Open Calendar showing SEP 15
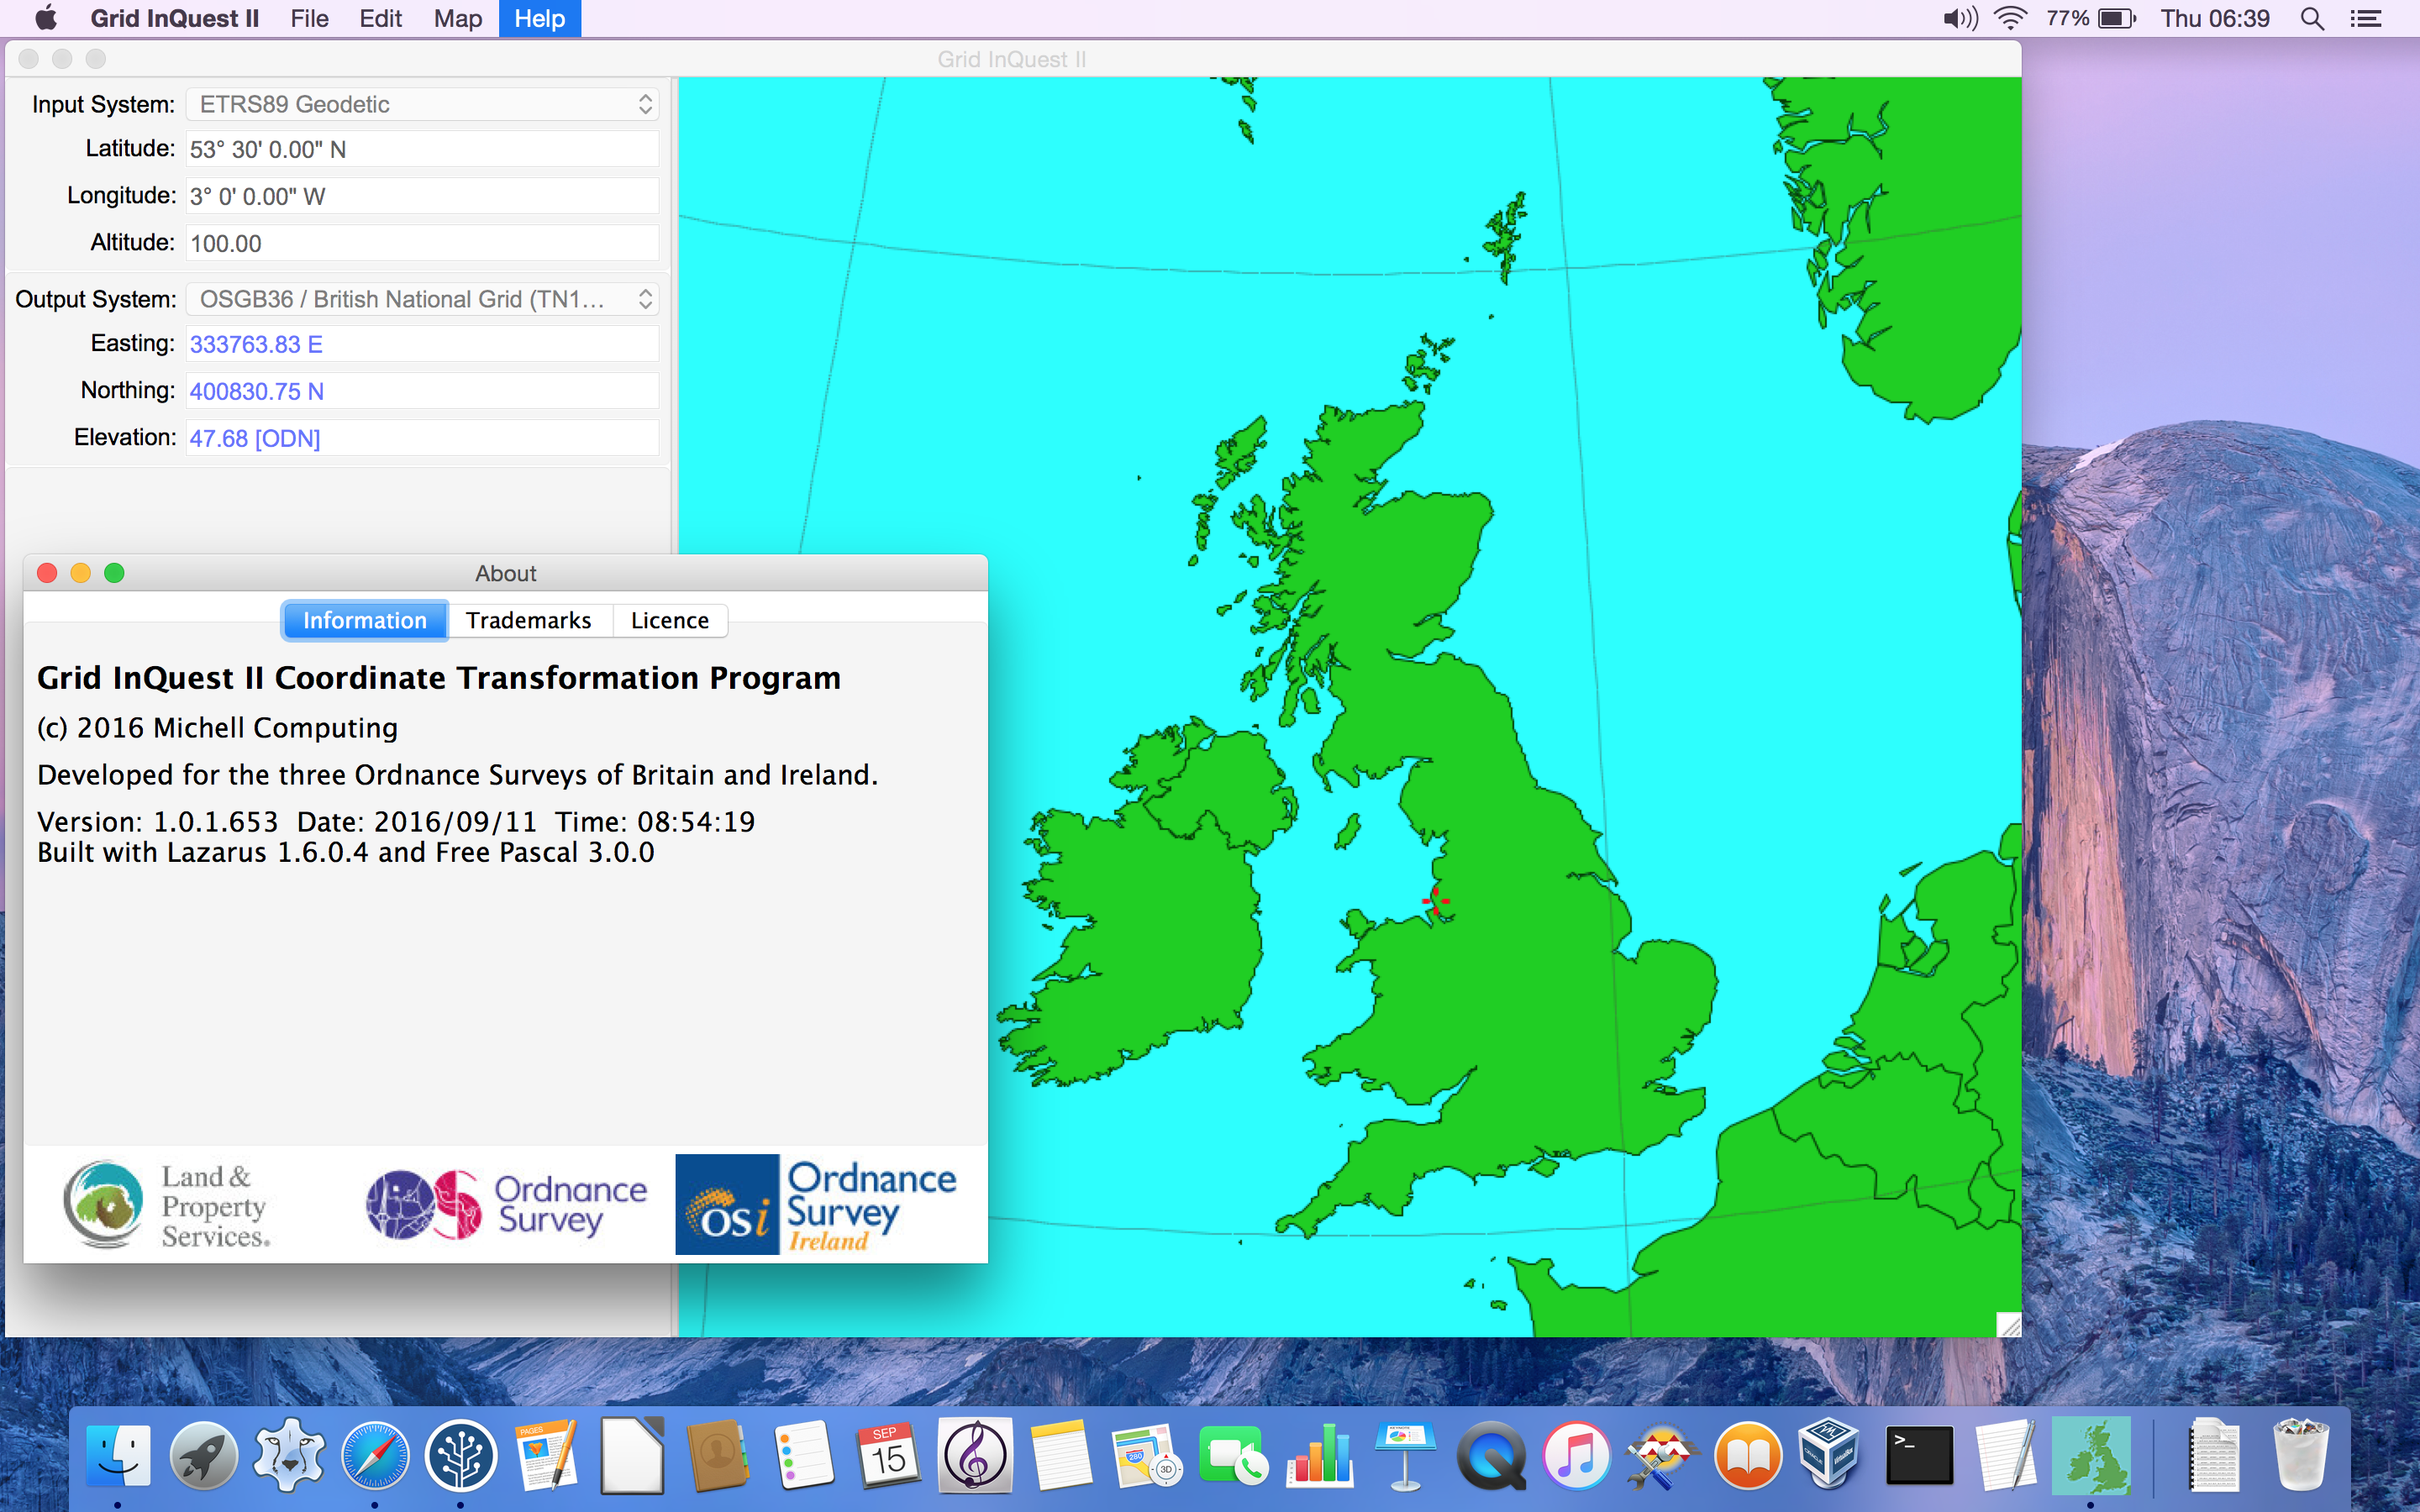Image resolution: width=2420 pixels, height=1512 pixels. [x=889, y=1455]
